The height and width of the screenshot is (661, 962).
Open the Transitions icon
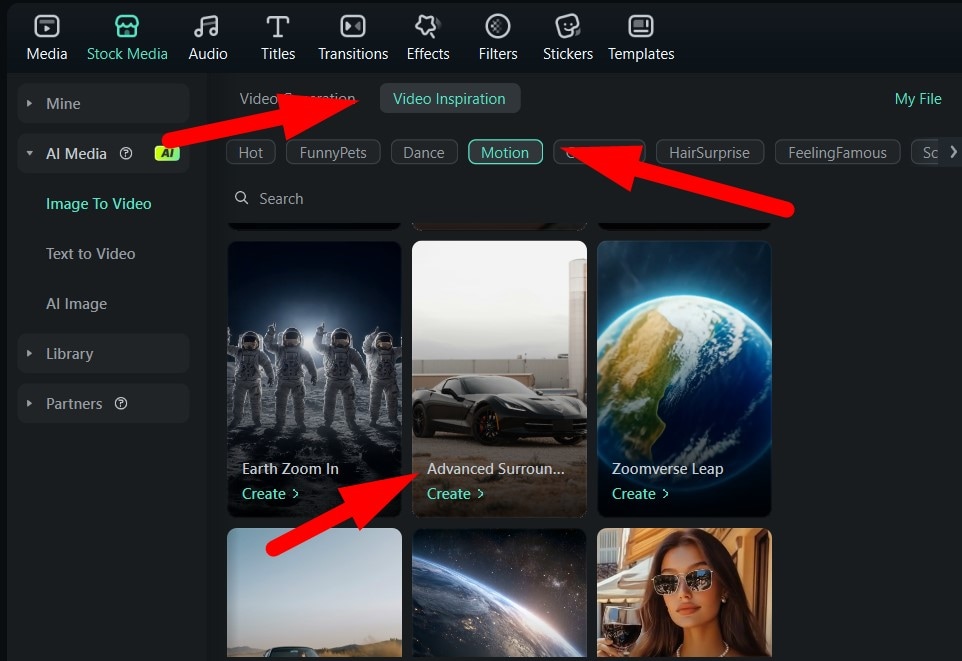coord(353,26)
